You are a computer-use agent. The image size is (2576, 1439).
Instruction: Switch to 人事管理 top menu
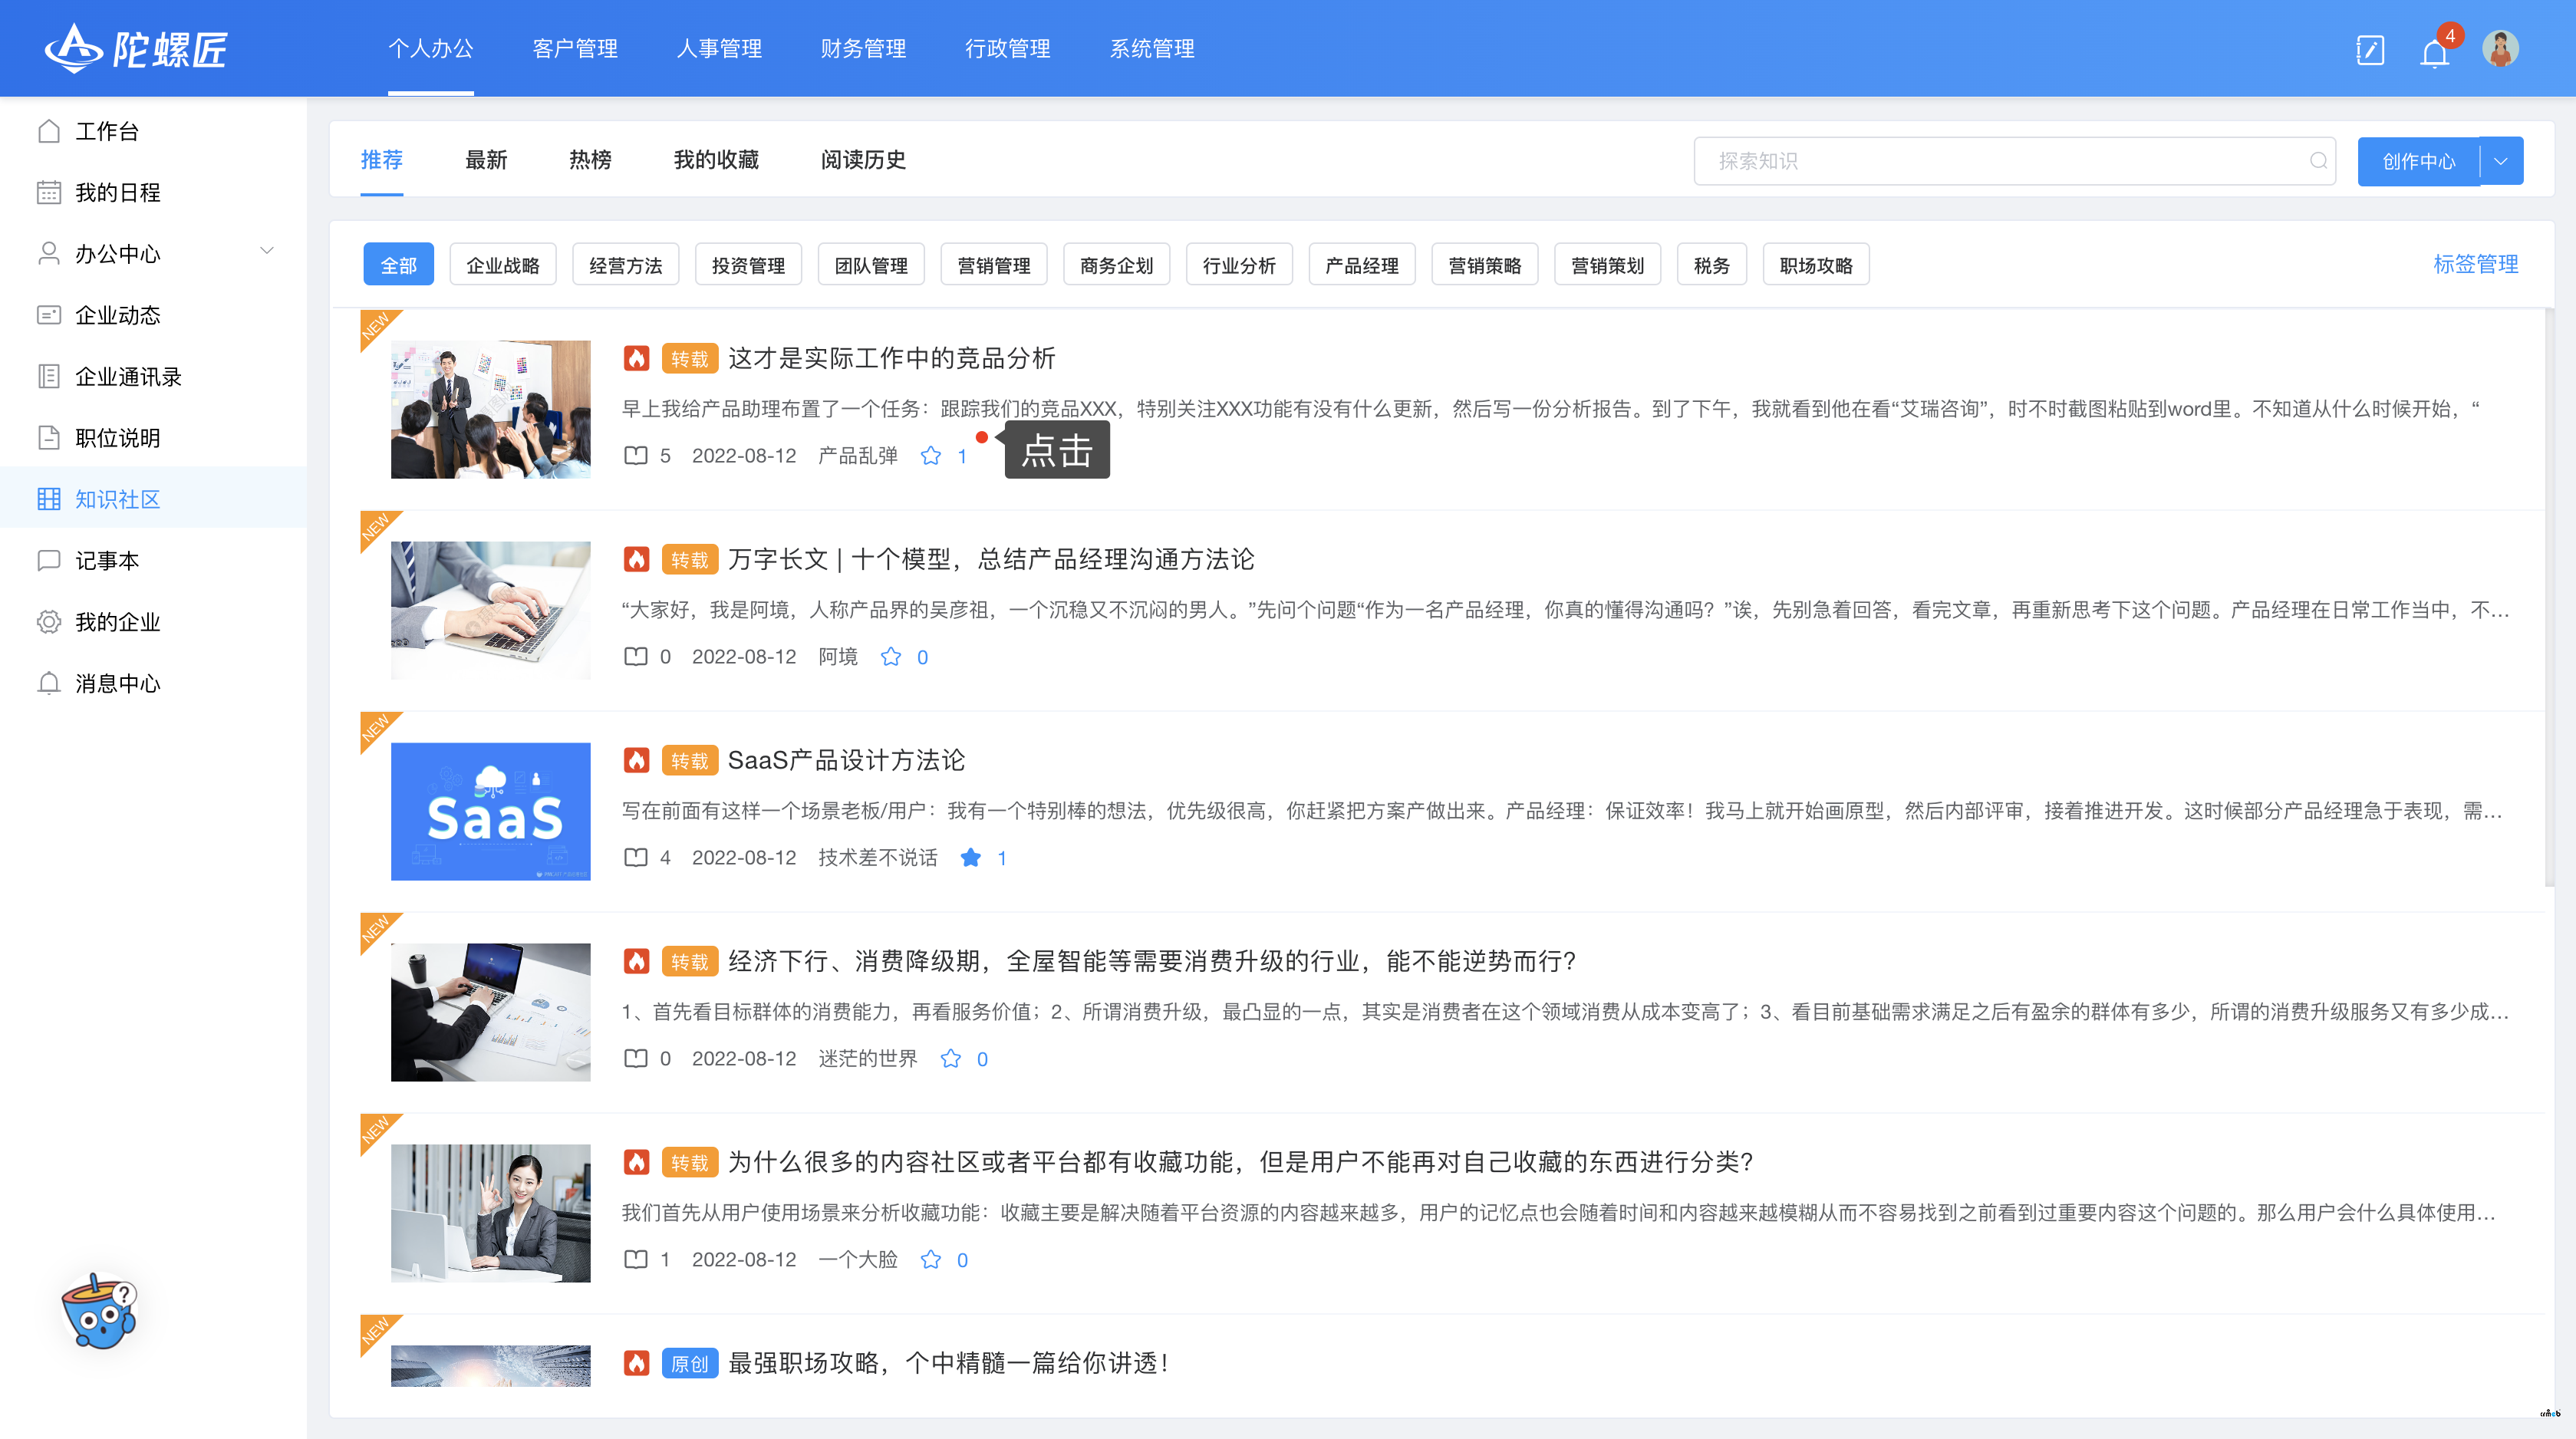coord(719,48)
